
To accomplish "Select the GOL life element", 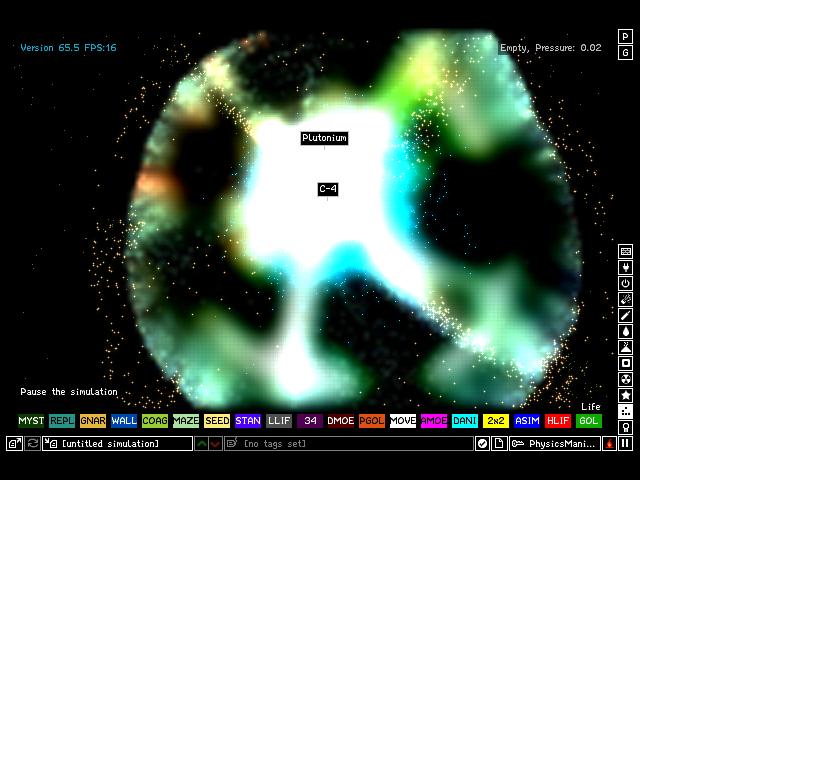I will click(x=589, y=421).
